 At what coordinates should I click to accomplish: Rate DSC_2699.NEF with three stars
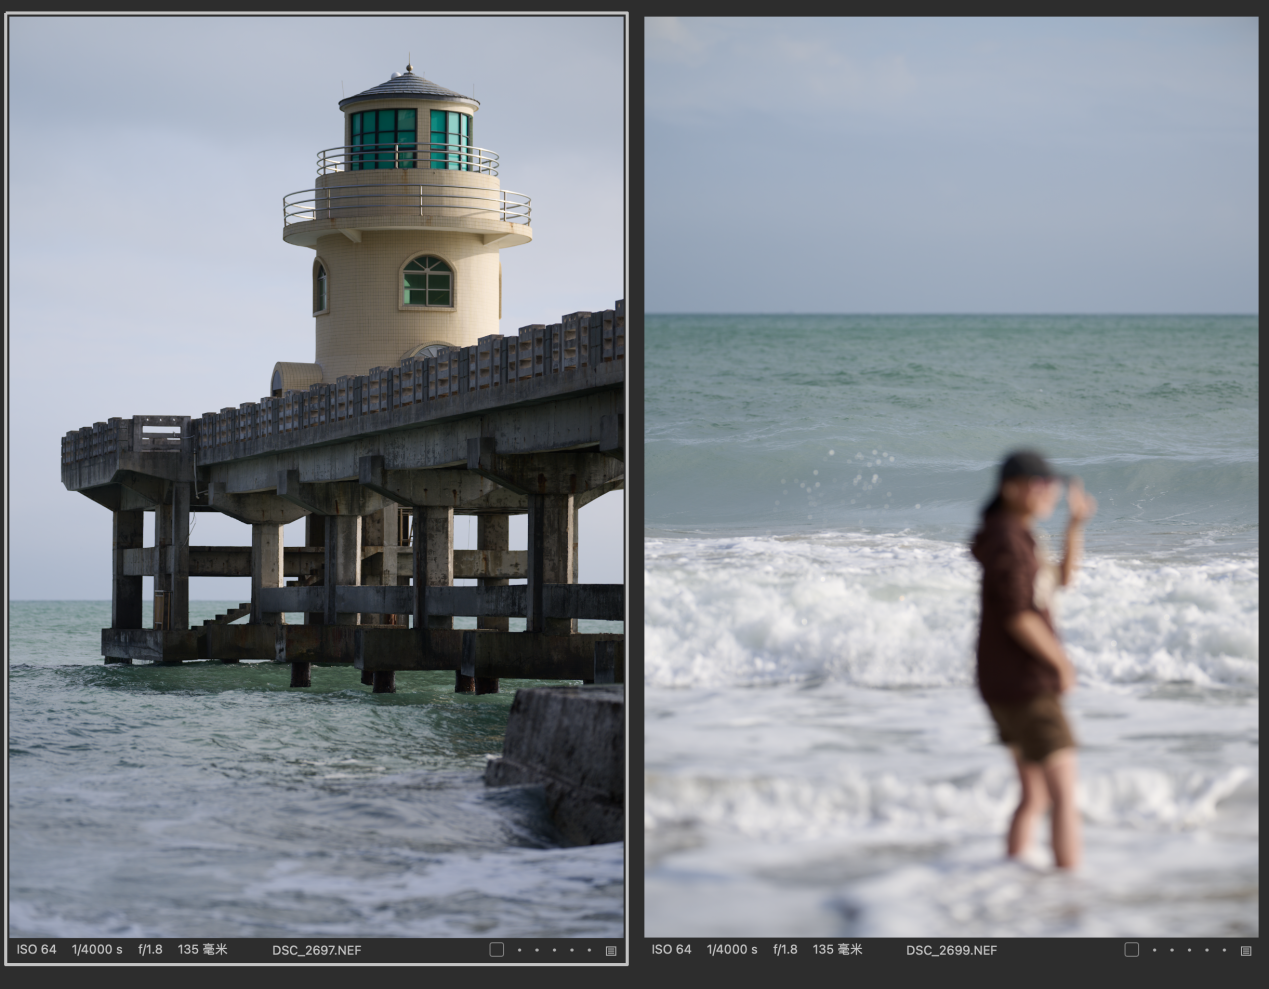(1189, 951)
